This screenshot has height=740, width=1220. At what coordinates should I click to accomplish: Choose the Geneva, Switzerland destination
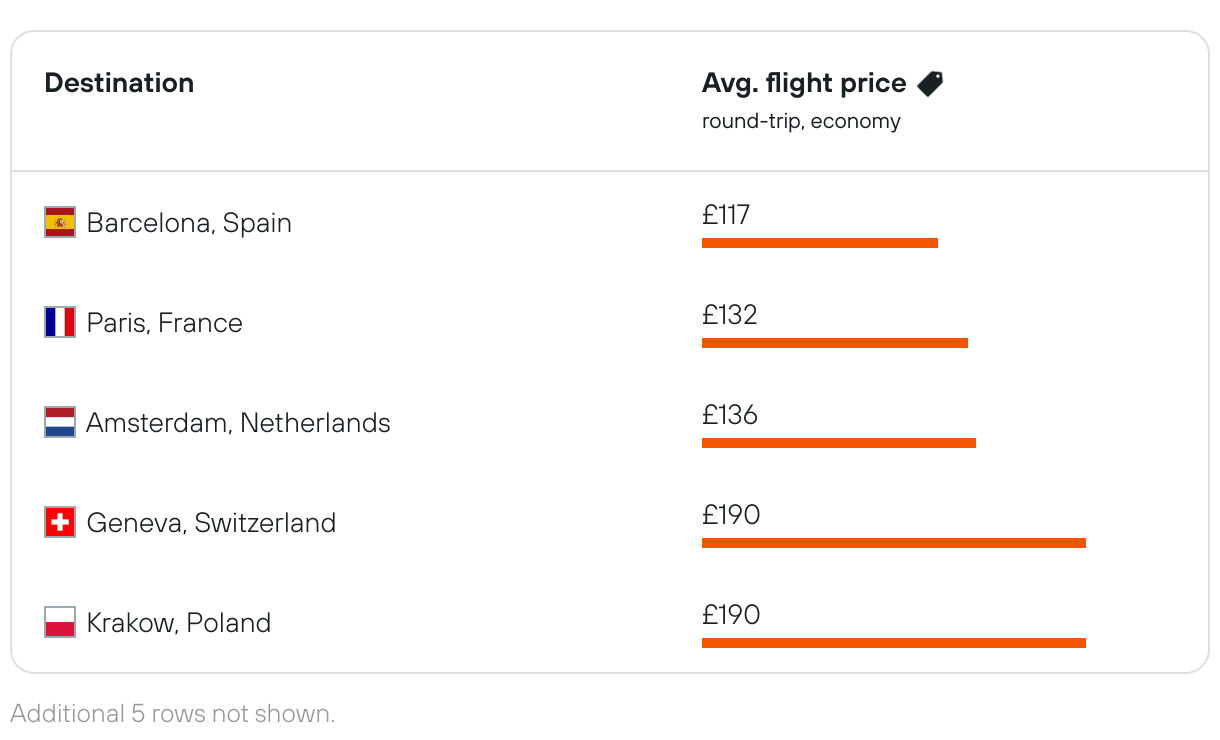(211, 522)
